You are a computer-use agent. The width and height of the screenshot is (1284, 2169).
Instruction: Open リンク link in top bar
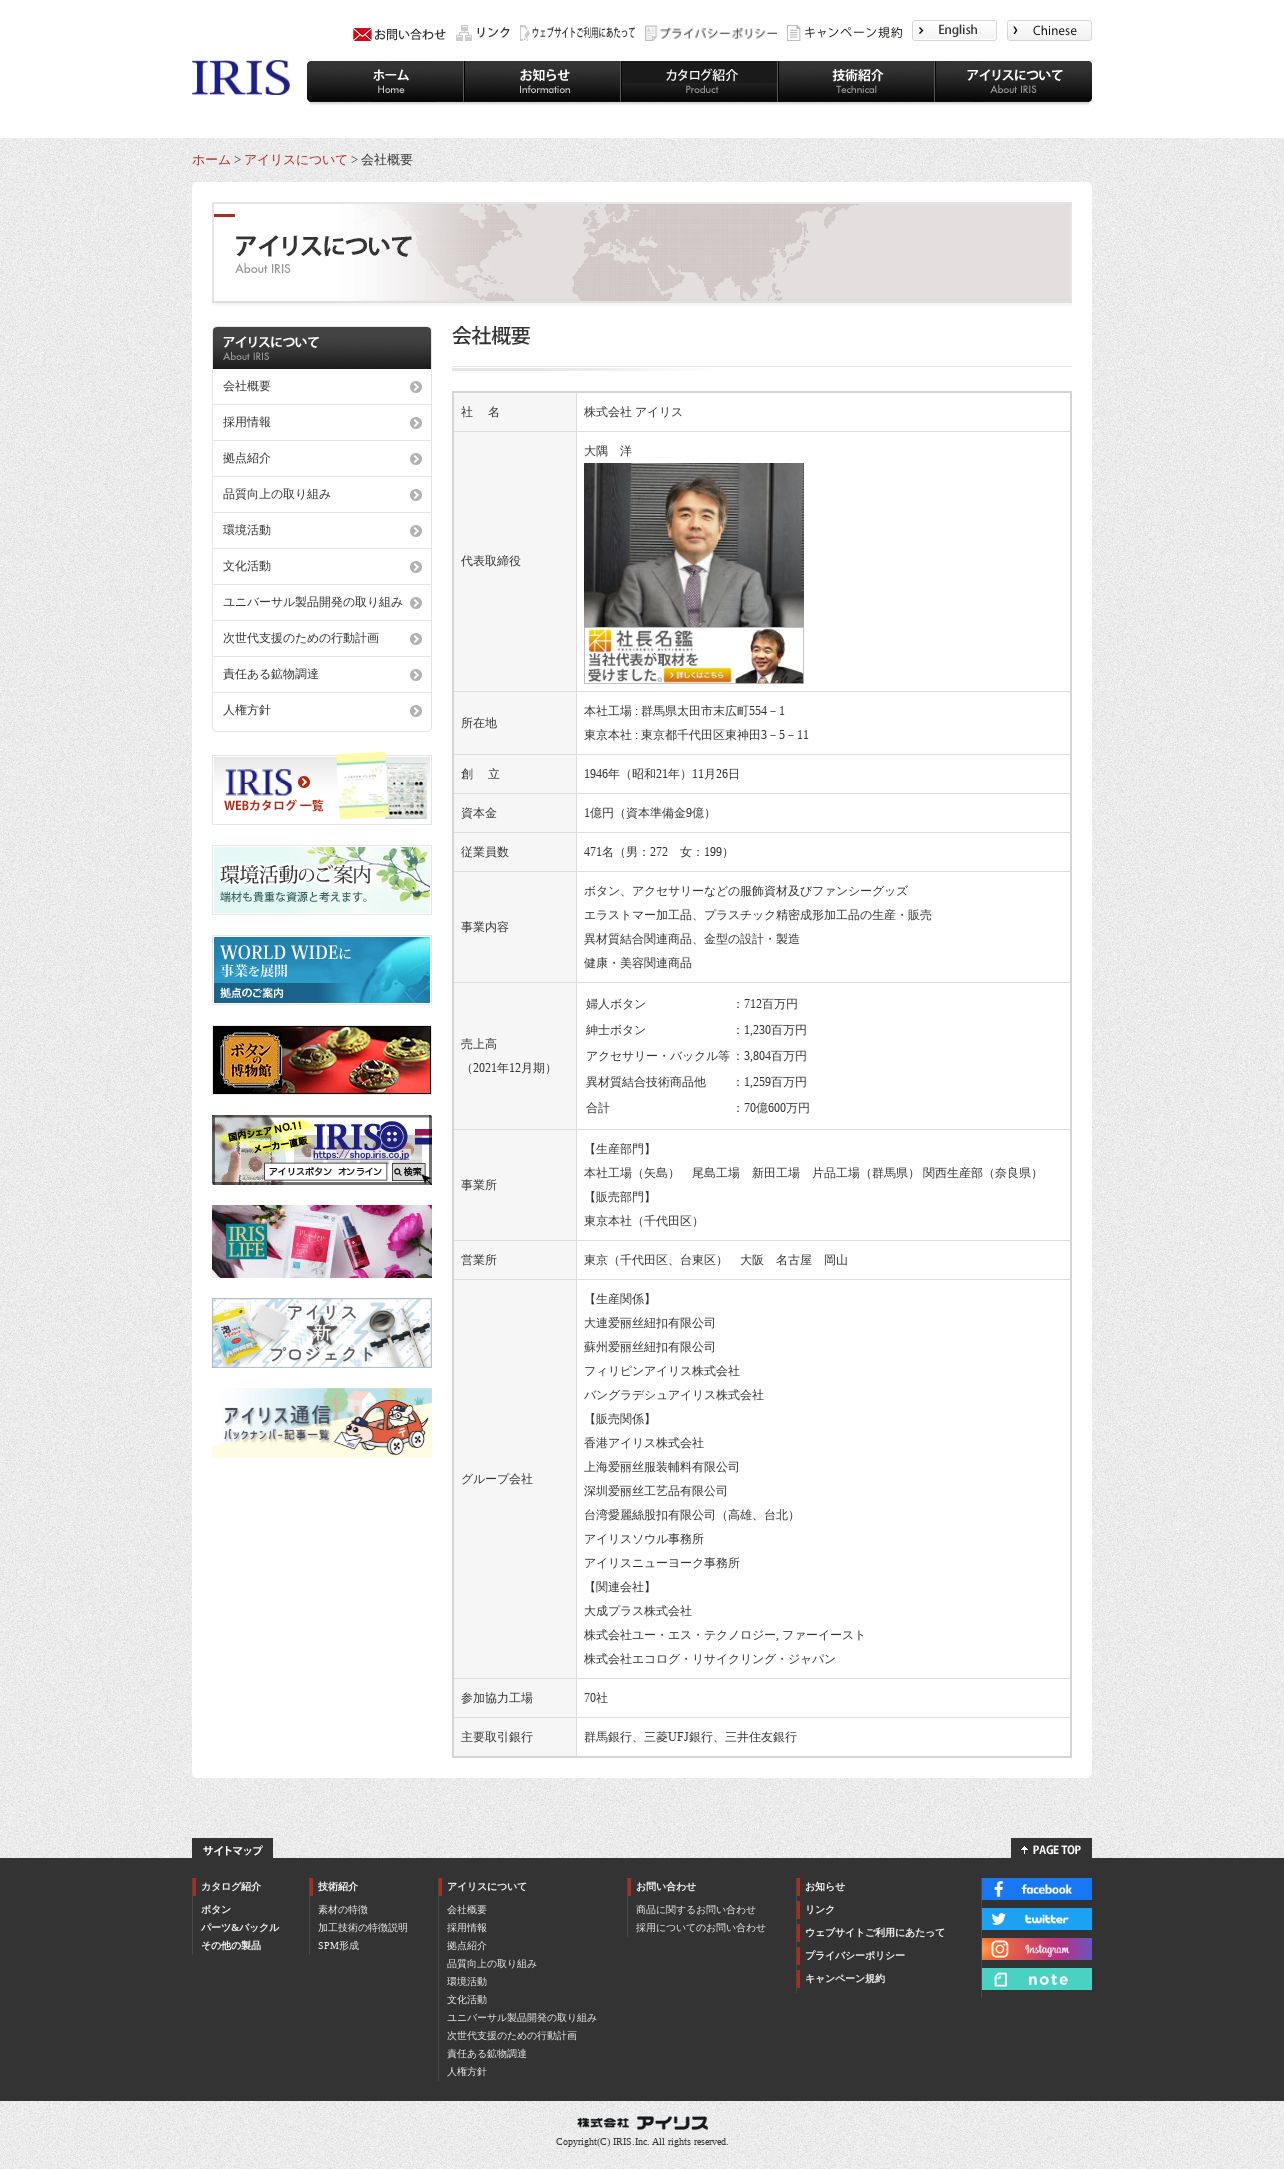click(x=483, y=33)
